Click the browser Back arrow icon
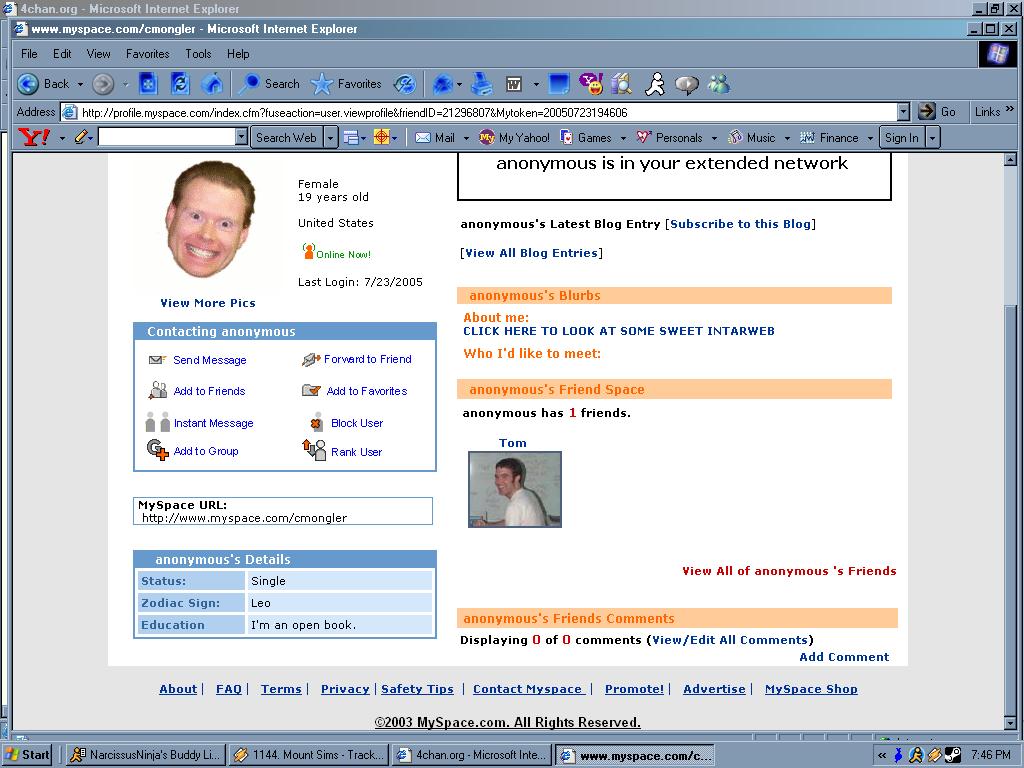1024x768 pixels. 28,84
